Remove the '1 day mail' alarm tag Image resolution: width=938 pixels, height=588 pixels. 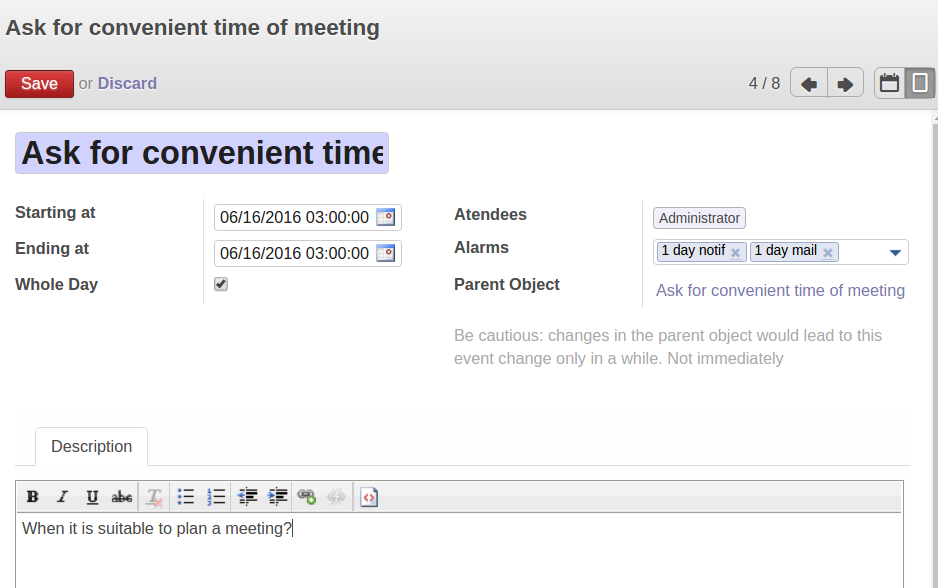point(828,253)
